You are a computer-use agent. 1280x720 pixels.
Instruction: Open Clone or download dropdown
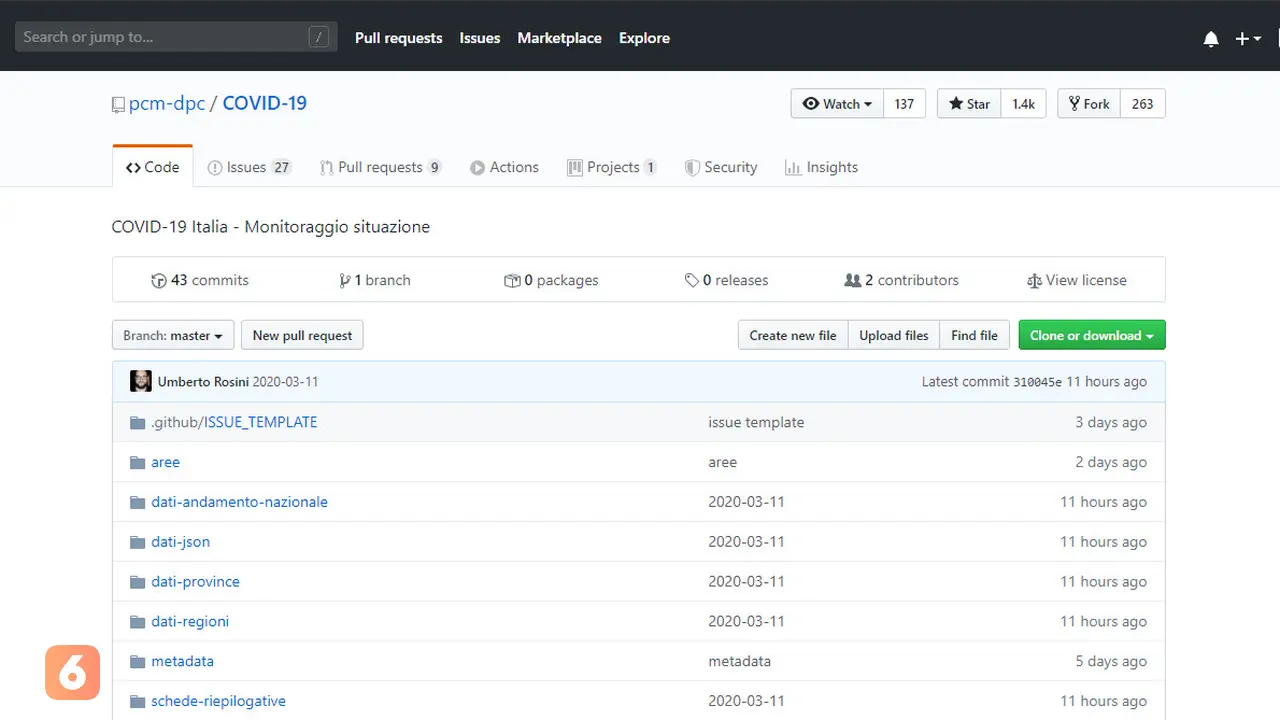tap(1092, 335)
